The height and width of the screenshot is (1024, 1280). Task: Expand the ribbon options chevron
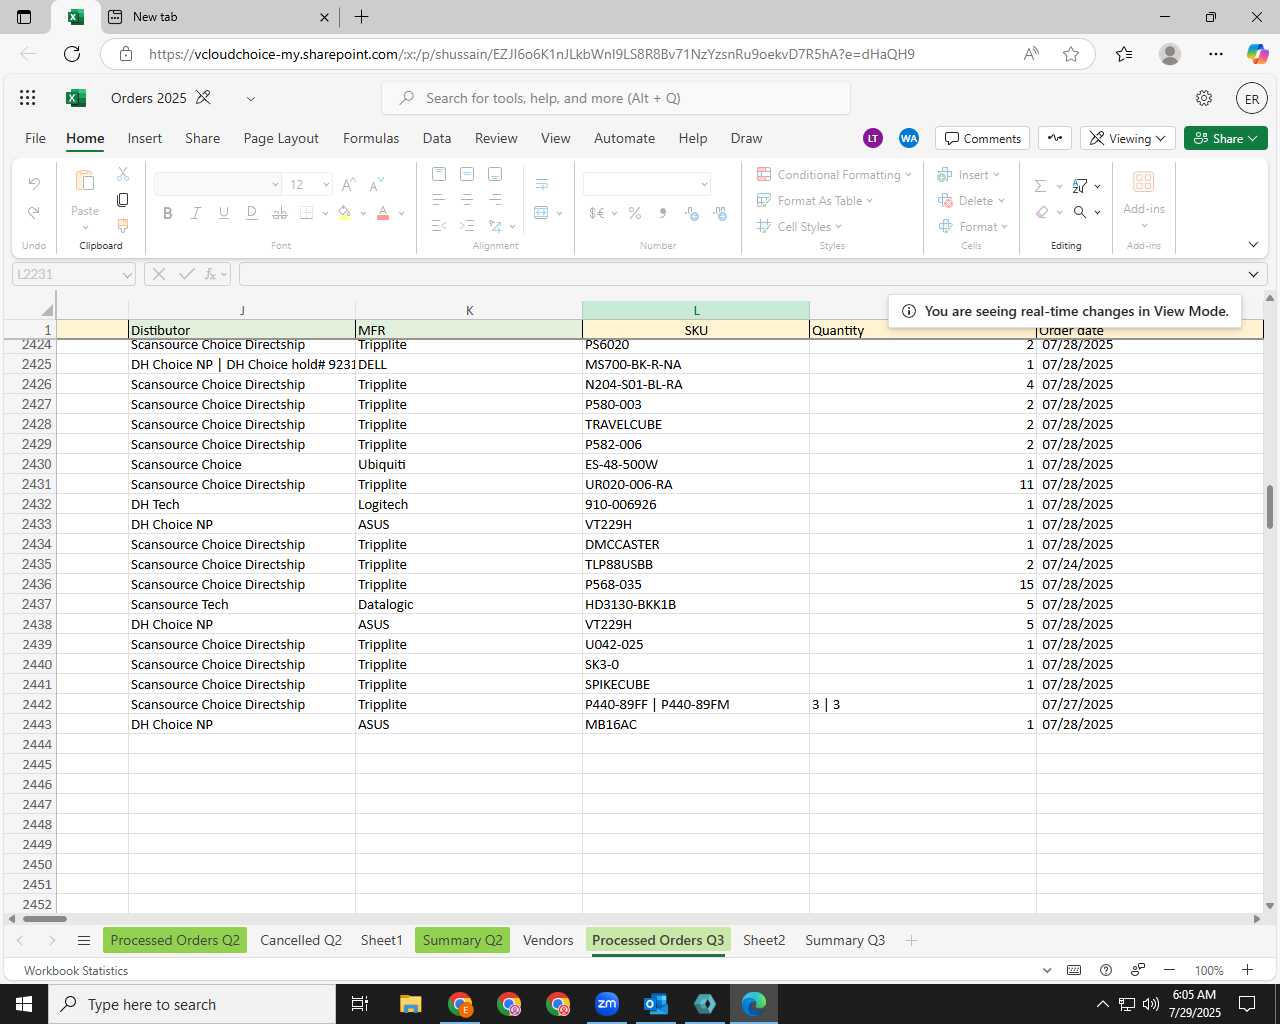click(x=1253, y=244)
